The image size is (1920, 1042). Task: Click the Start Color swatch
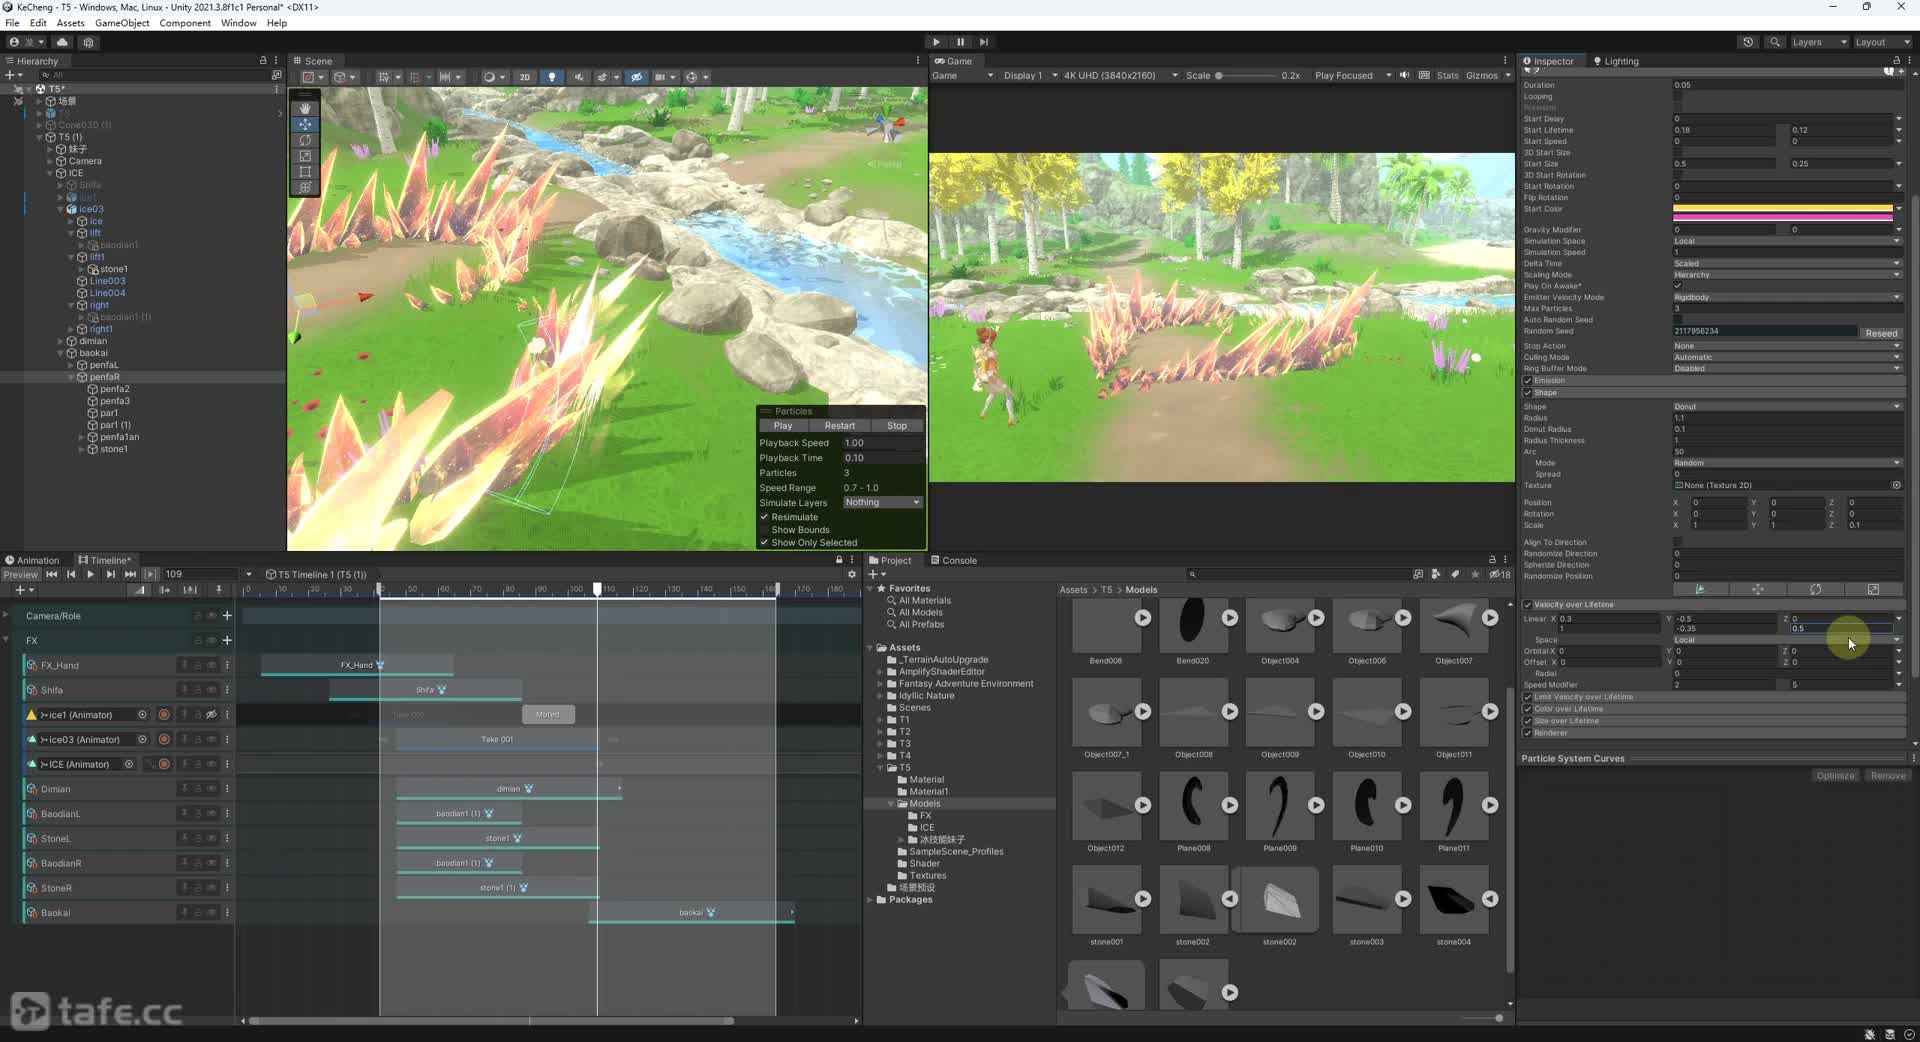[1783, 212]
